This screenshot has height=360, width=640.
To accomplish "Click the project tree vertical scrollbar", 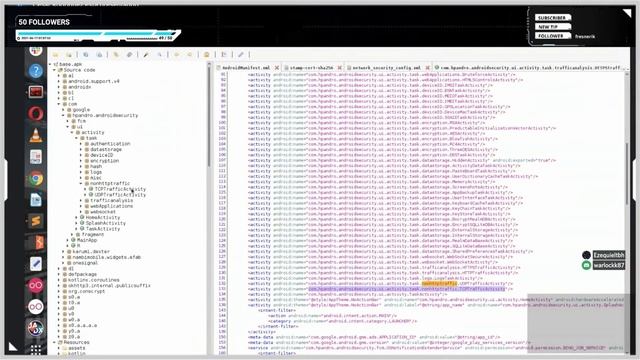I will click(x=209, y=114).
